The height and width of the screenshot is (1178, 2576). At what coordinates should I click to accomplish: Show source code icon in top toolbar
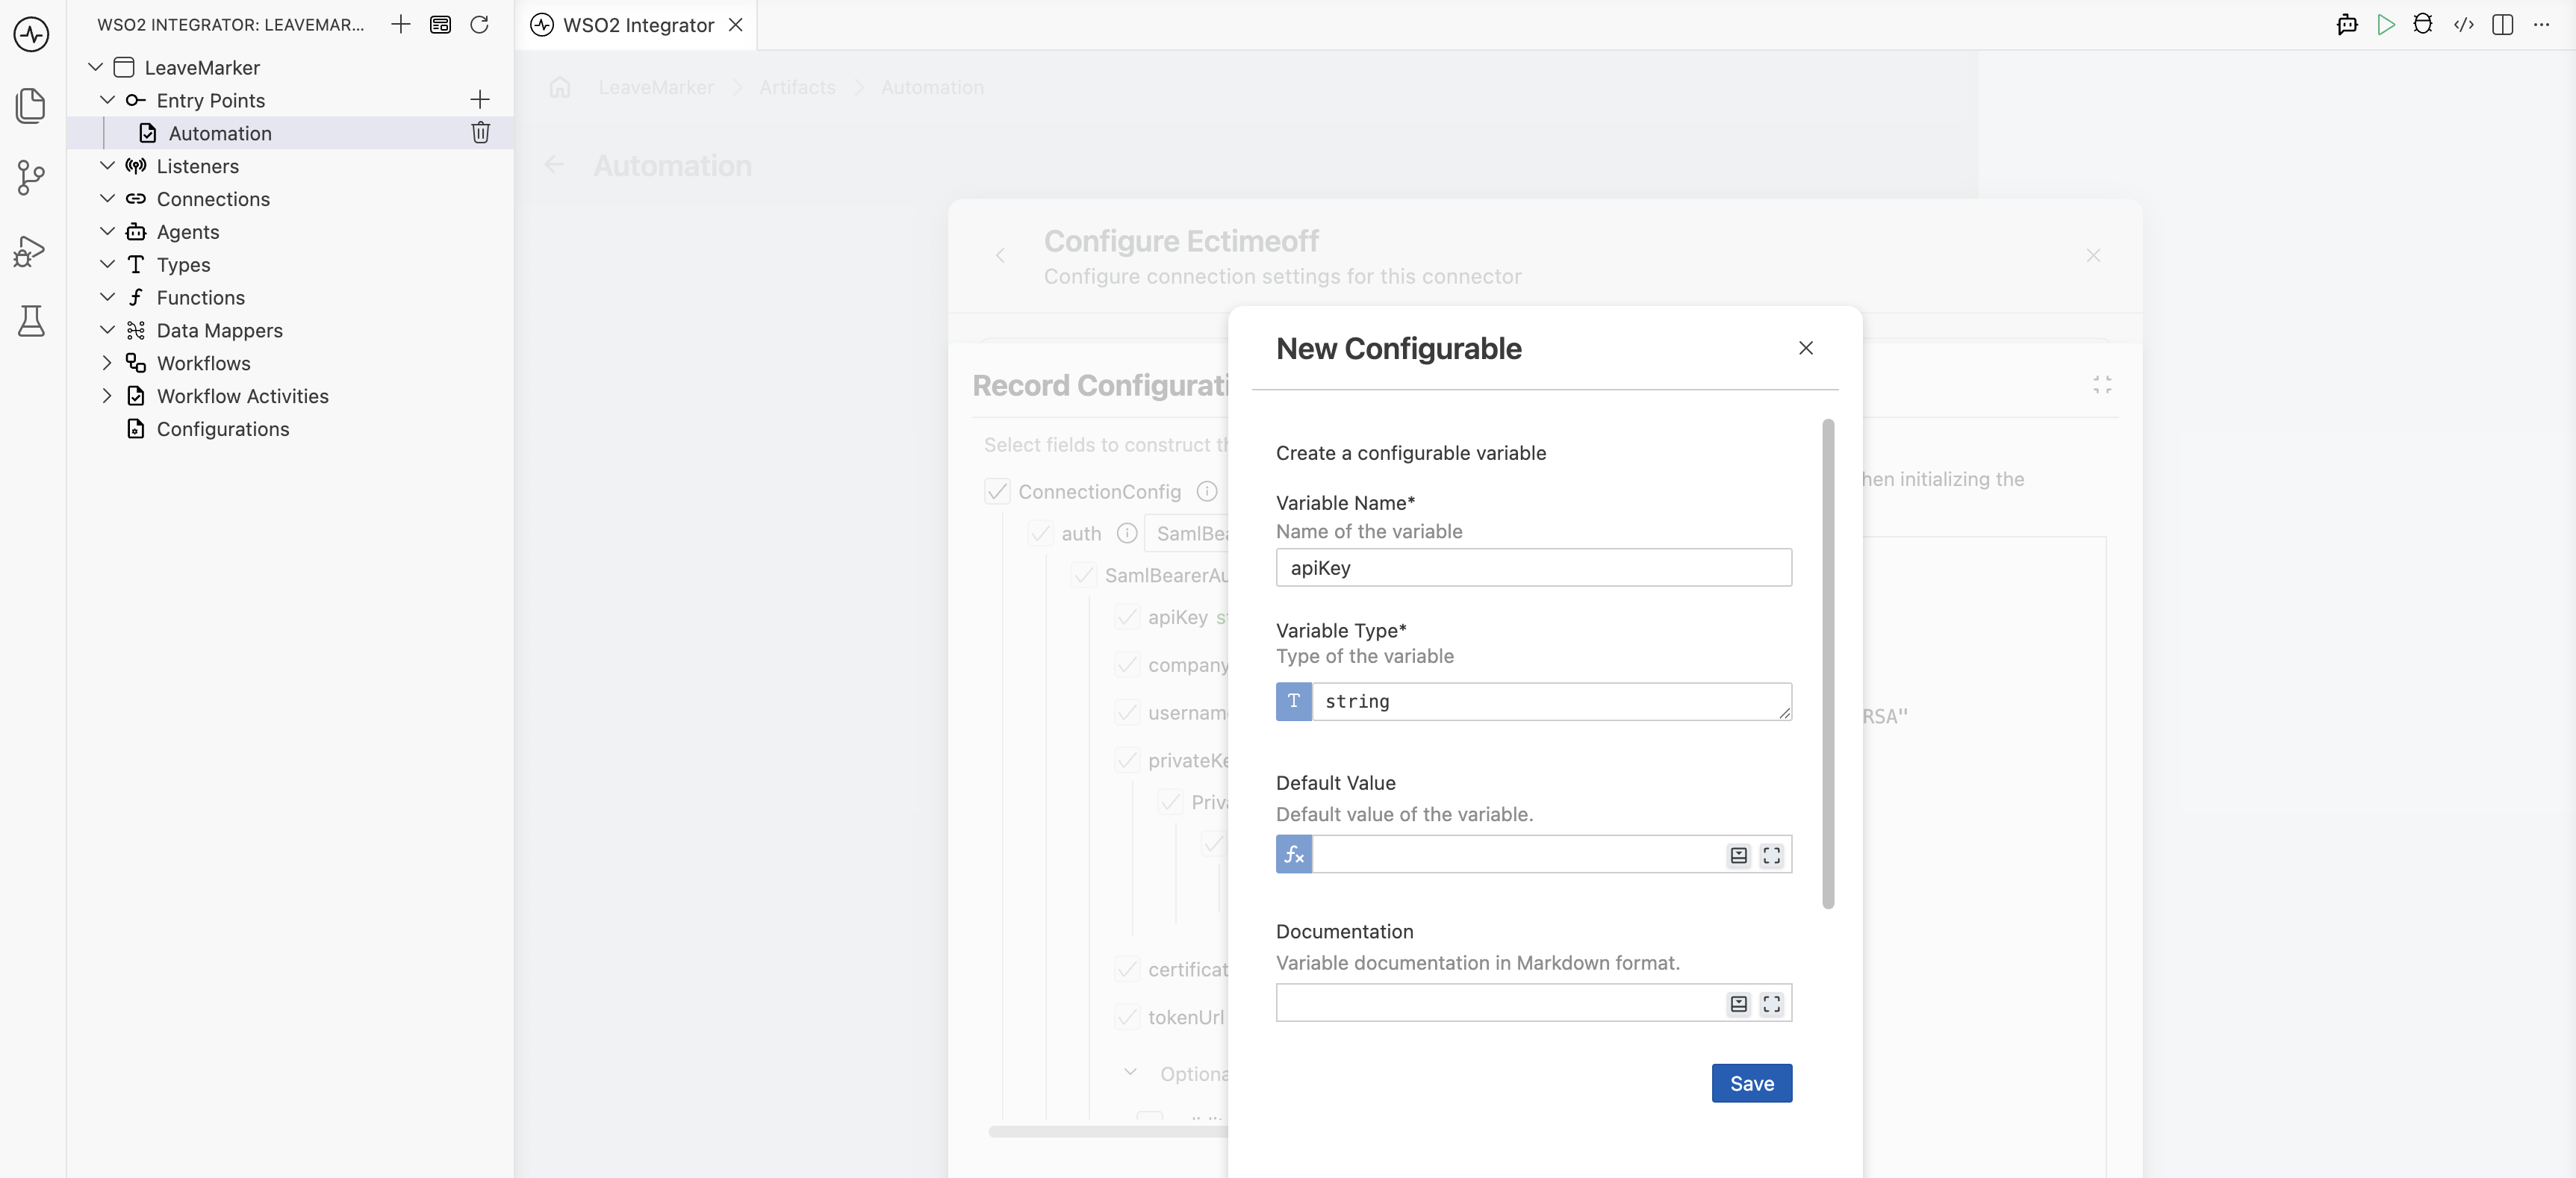(2464, 24)
